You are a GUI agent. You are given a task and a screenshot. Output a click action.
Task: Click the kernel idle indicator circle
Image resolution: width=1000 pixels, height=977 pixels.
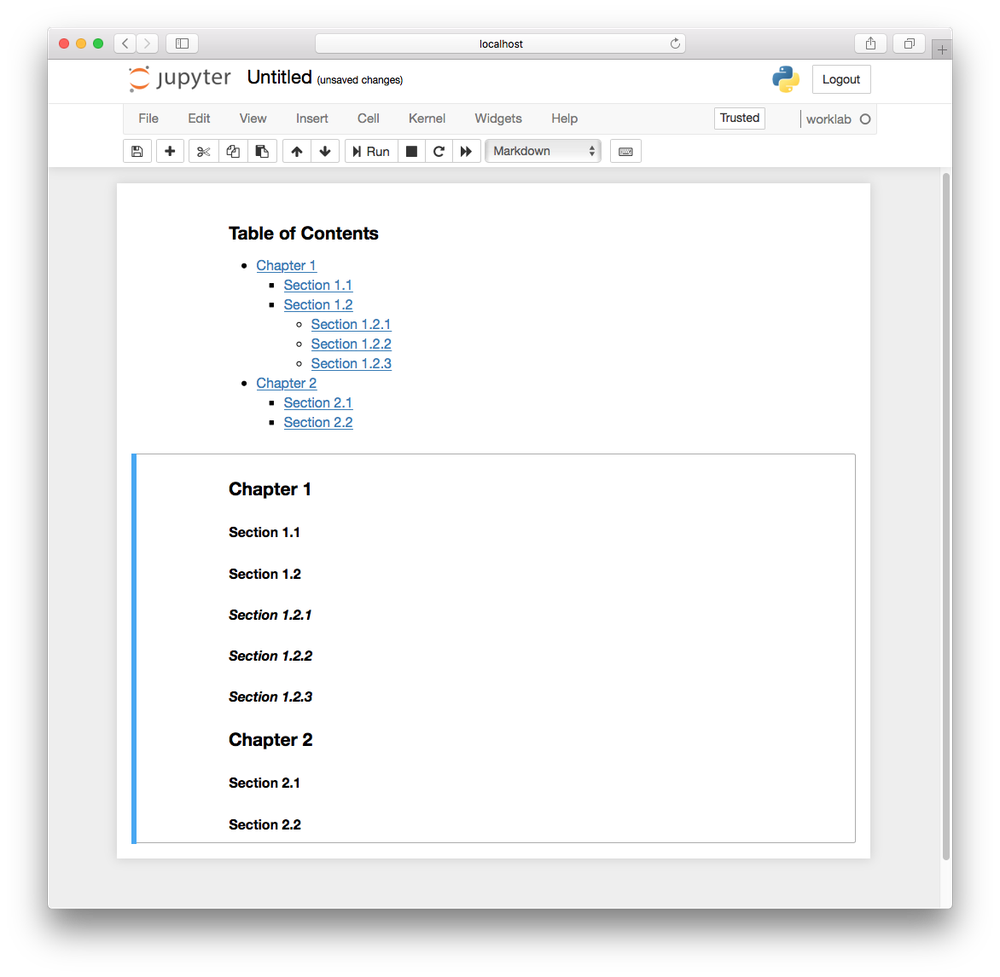(865, 119)
